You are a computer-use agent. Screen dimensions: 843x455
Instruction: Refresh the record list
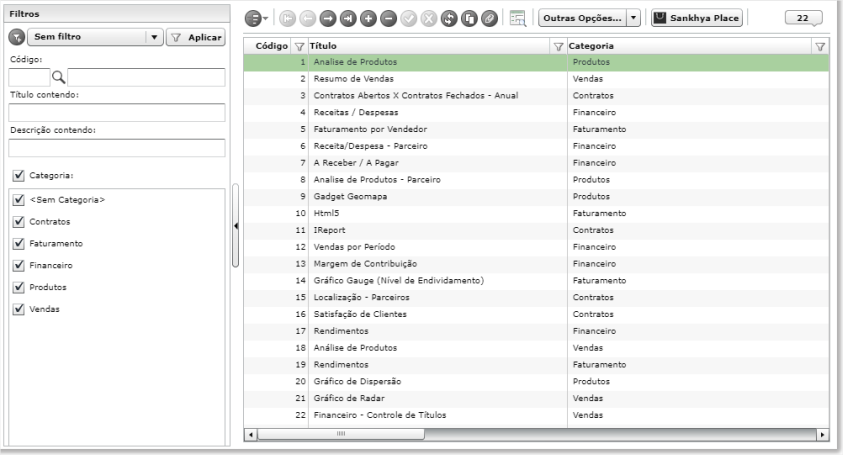[x=449, y=19]
